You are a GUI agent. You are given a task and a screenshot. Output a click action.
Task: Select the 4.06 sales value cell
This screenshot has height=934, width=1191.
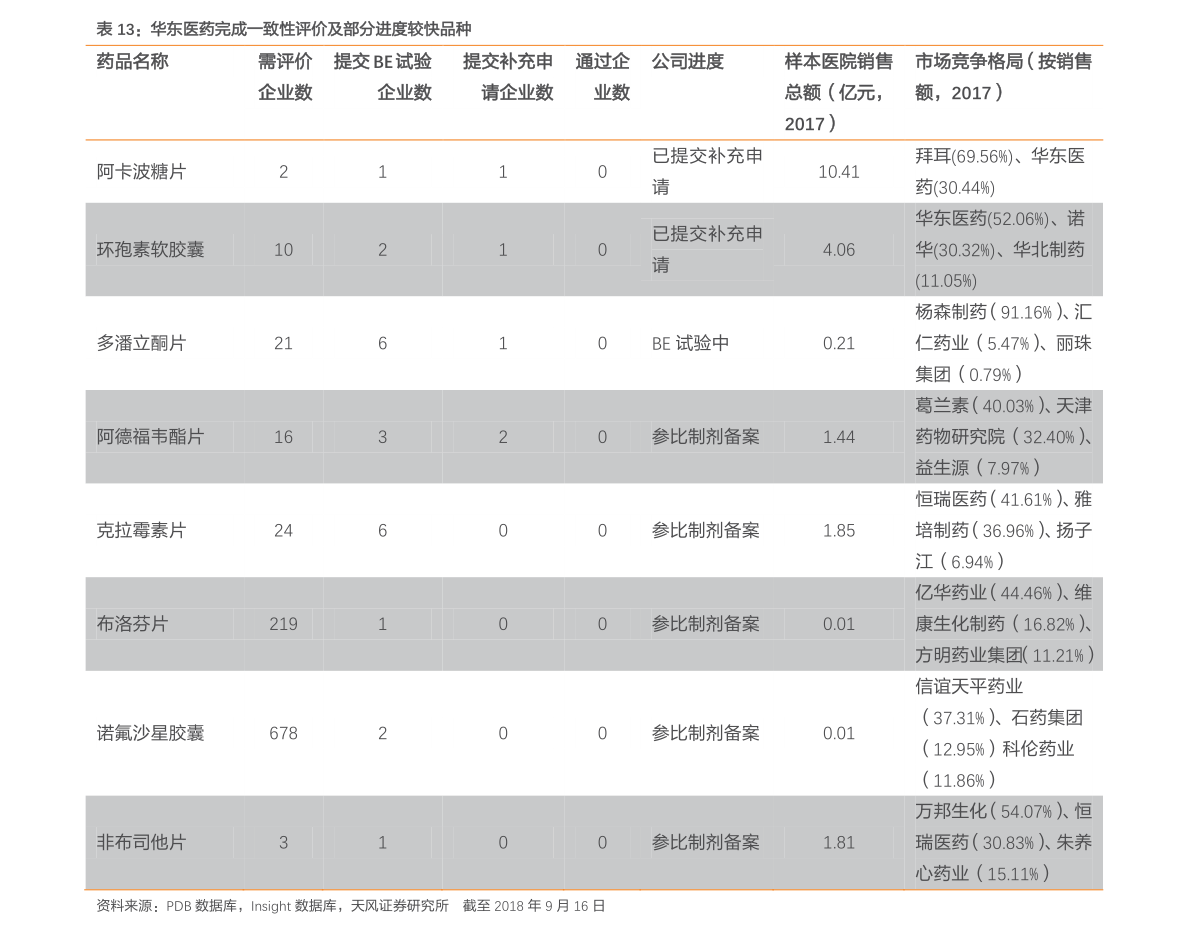pyautogui.click(x=838, y=250)
